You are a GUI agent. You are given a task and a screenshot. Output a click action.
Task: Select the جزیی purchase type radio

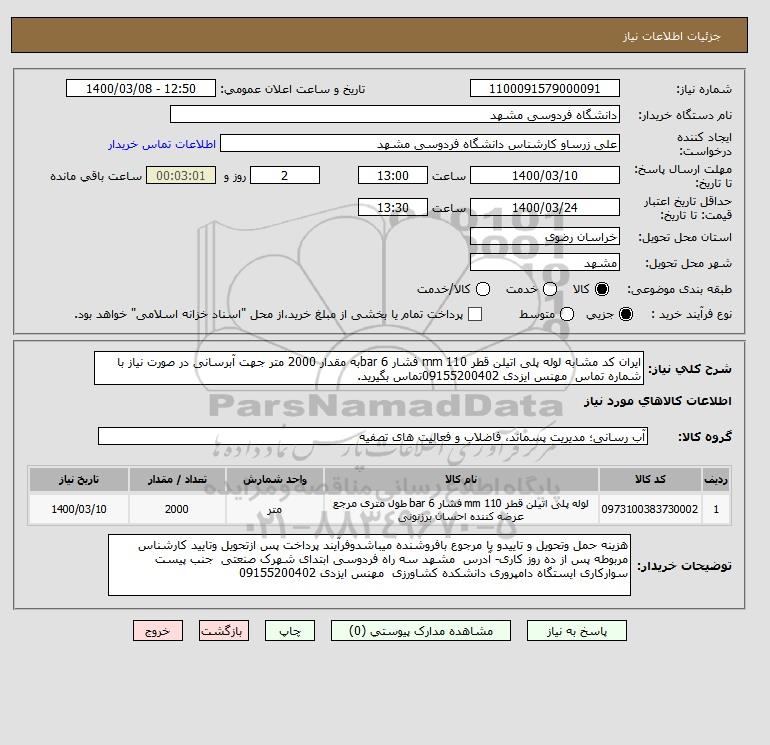[626, 314]
